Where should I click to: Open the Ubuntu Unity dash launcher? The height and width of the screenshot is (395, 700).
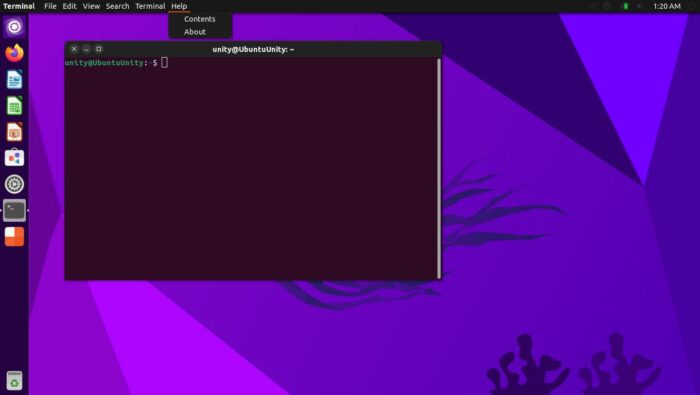tap(14, 27)
